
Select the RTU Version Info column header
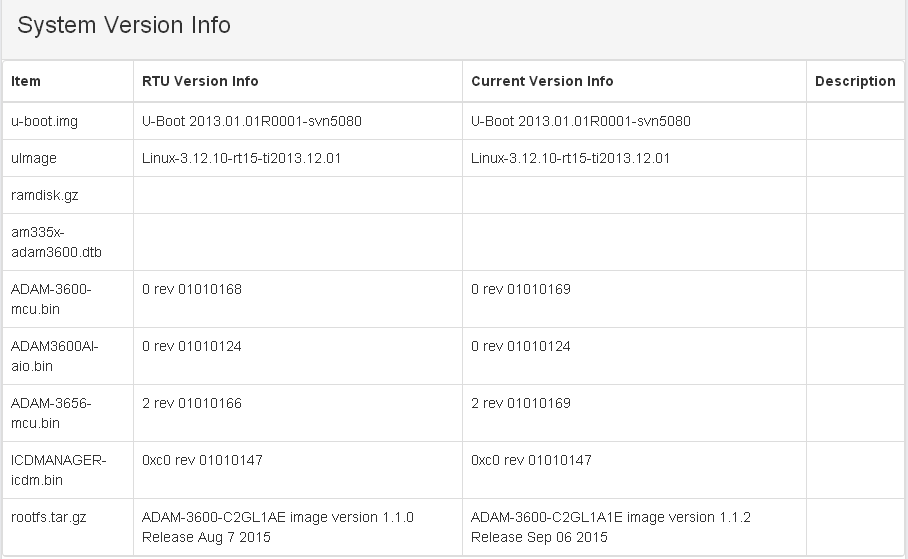point(200,81)
